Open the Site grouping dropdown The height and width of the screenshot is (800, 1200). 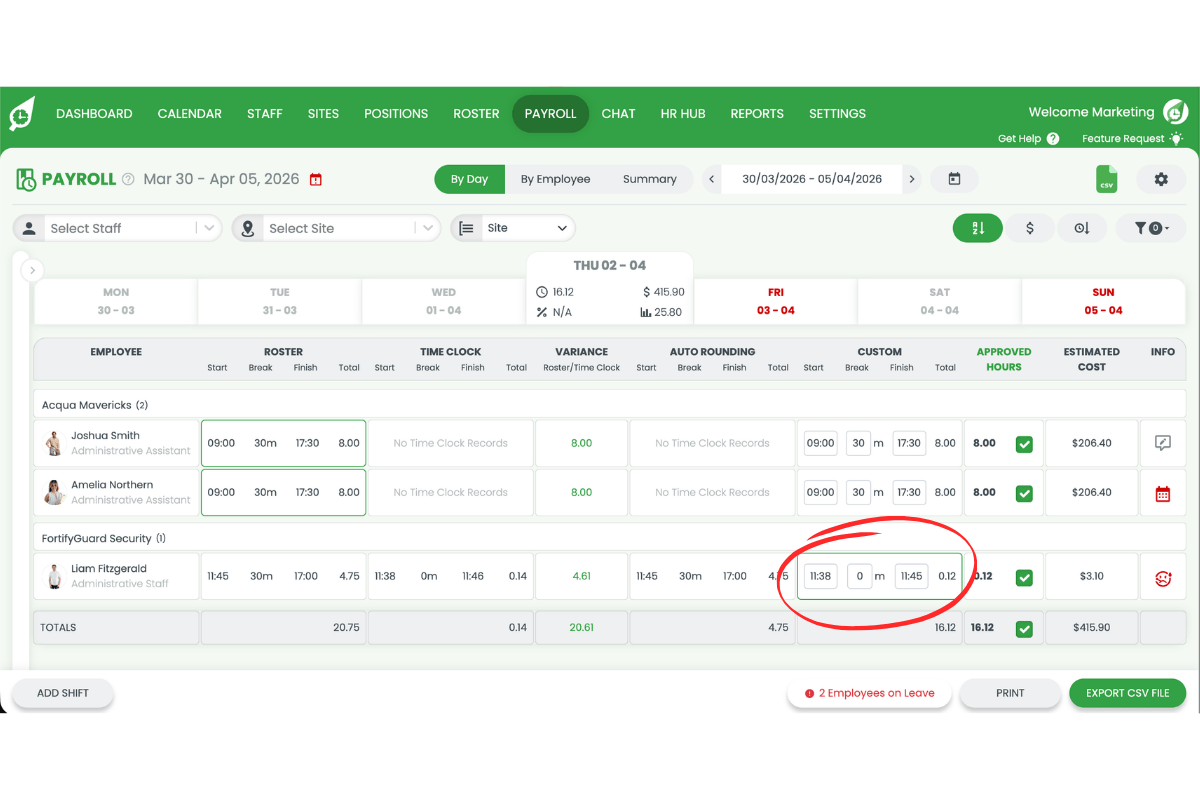pyautogui.click(x=514, y=228)
